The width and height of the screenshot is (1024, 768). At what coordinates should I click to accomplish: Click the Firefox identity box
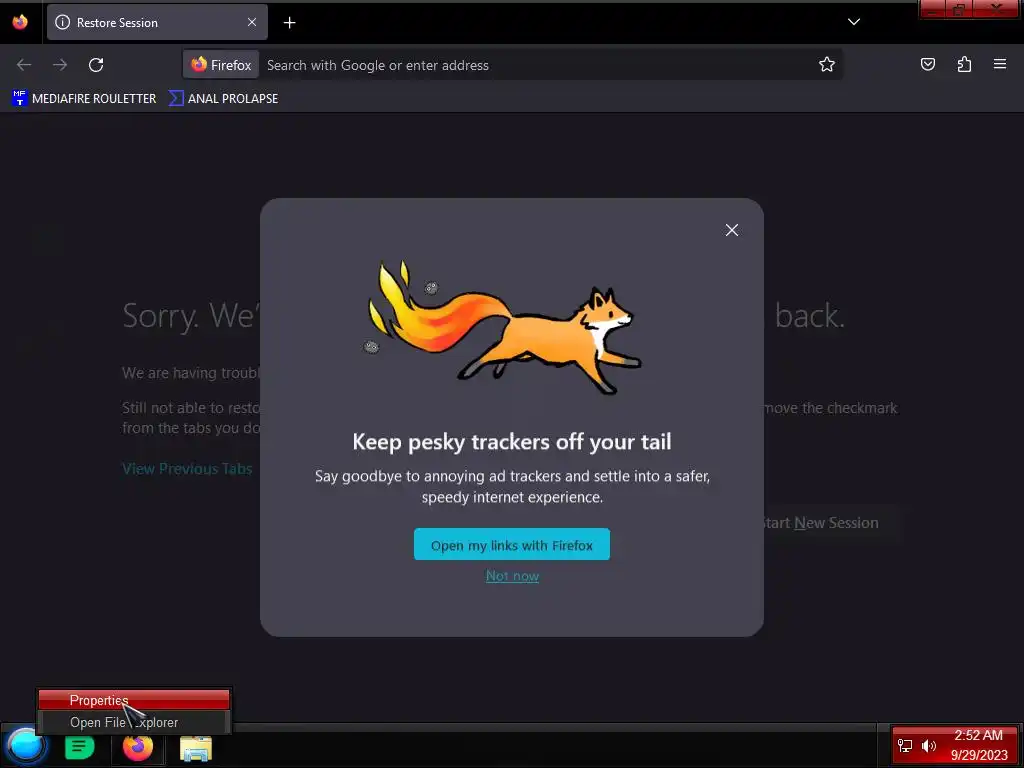coord(221,65)
